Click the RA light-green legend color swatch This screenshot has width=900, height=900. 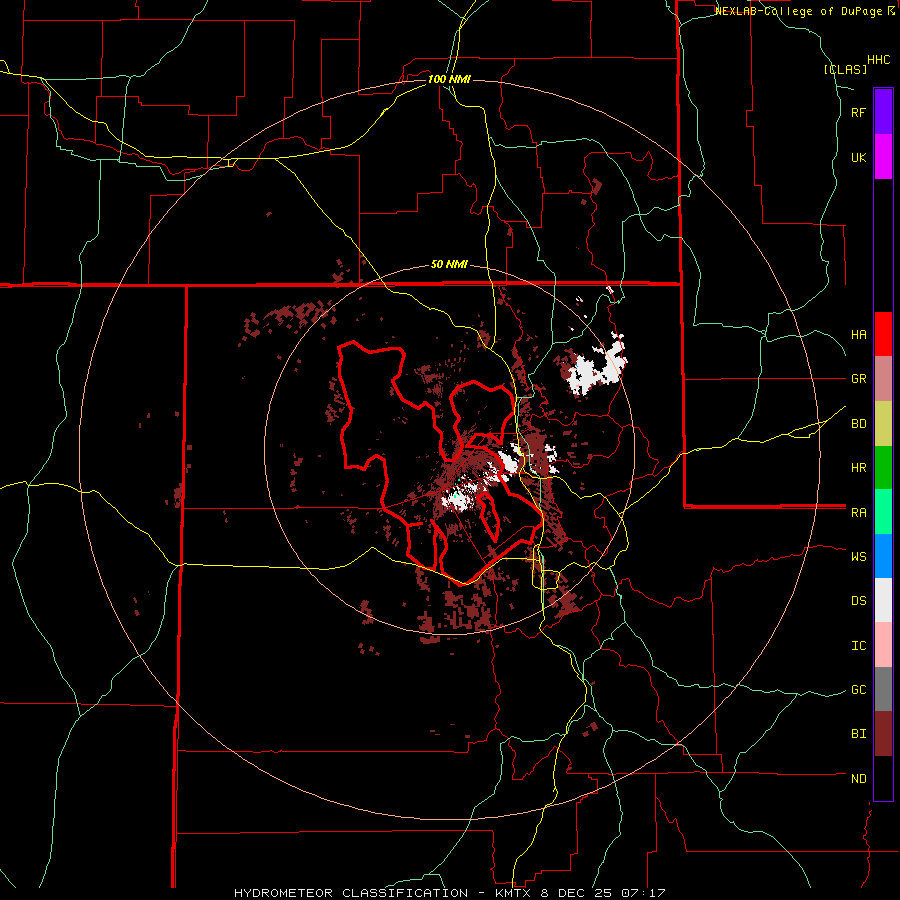coord(883,512)
